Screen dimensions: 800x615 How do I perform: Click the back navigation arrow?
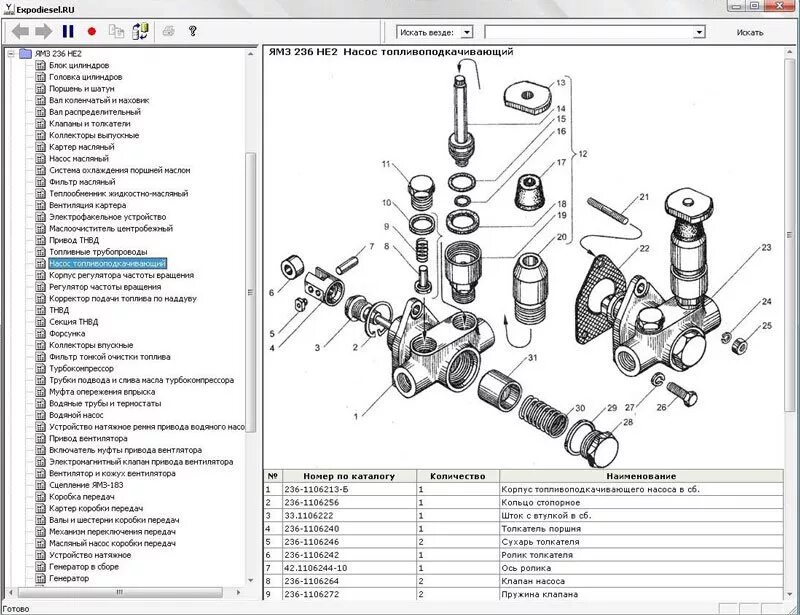[20, 32]
